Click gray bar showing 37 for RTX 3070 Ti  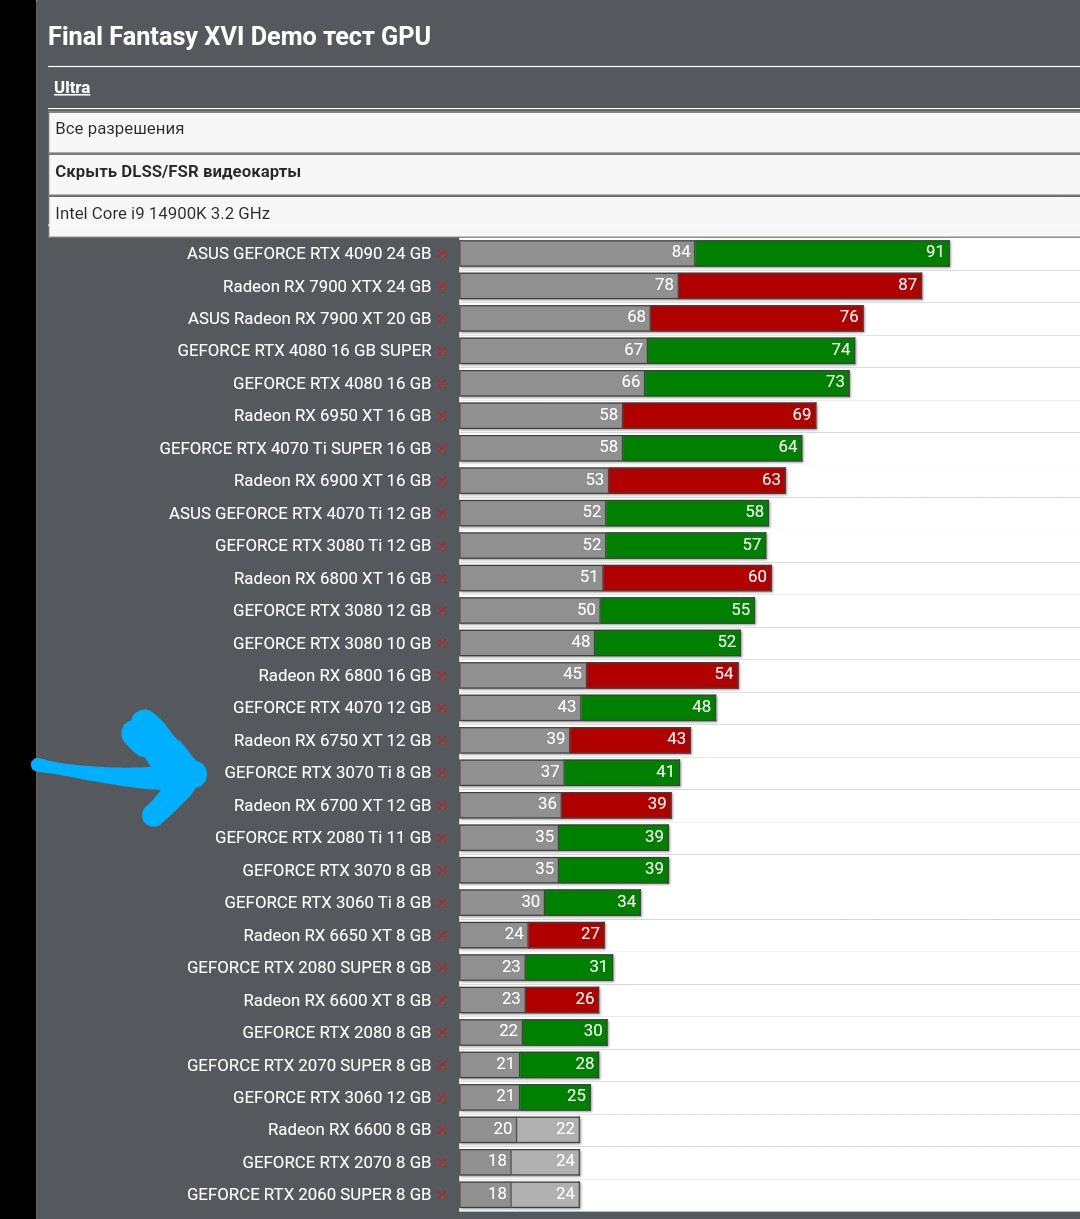pos(511,772)
